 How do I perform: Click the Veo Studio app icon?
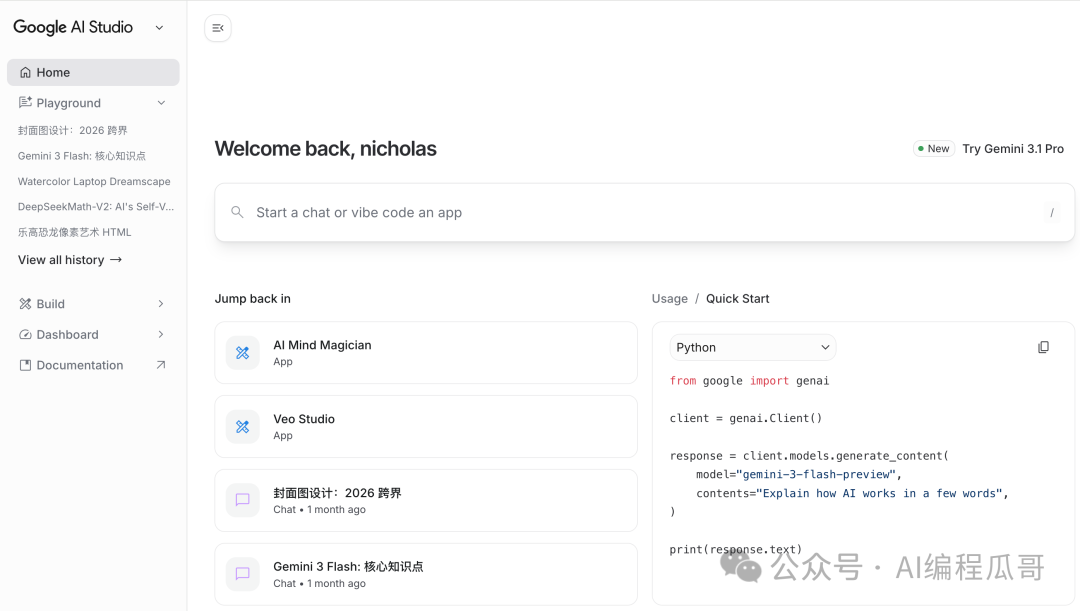[x=242, y=426]
